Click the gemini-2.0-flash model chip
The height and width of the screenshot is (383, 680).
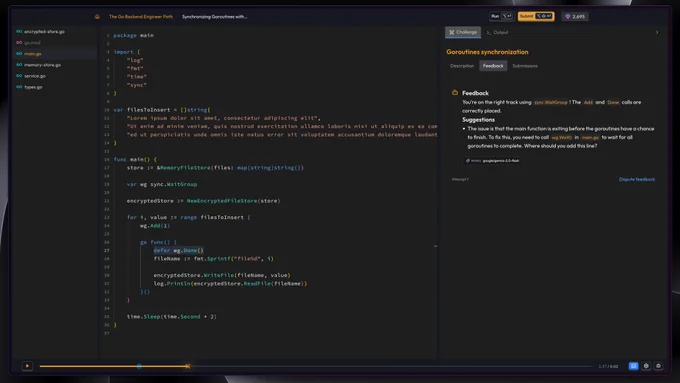coord(492,160)
